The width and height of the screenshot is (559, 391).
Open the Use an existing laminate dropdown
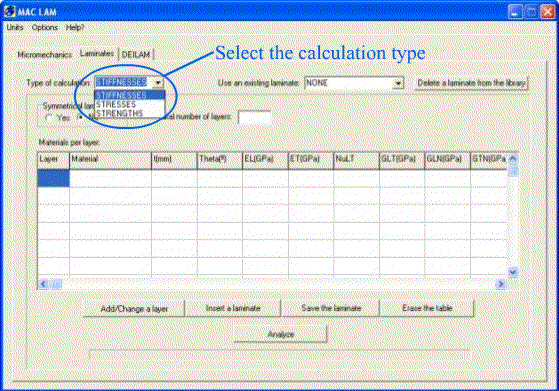click(x=398, y=83)
